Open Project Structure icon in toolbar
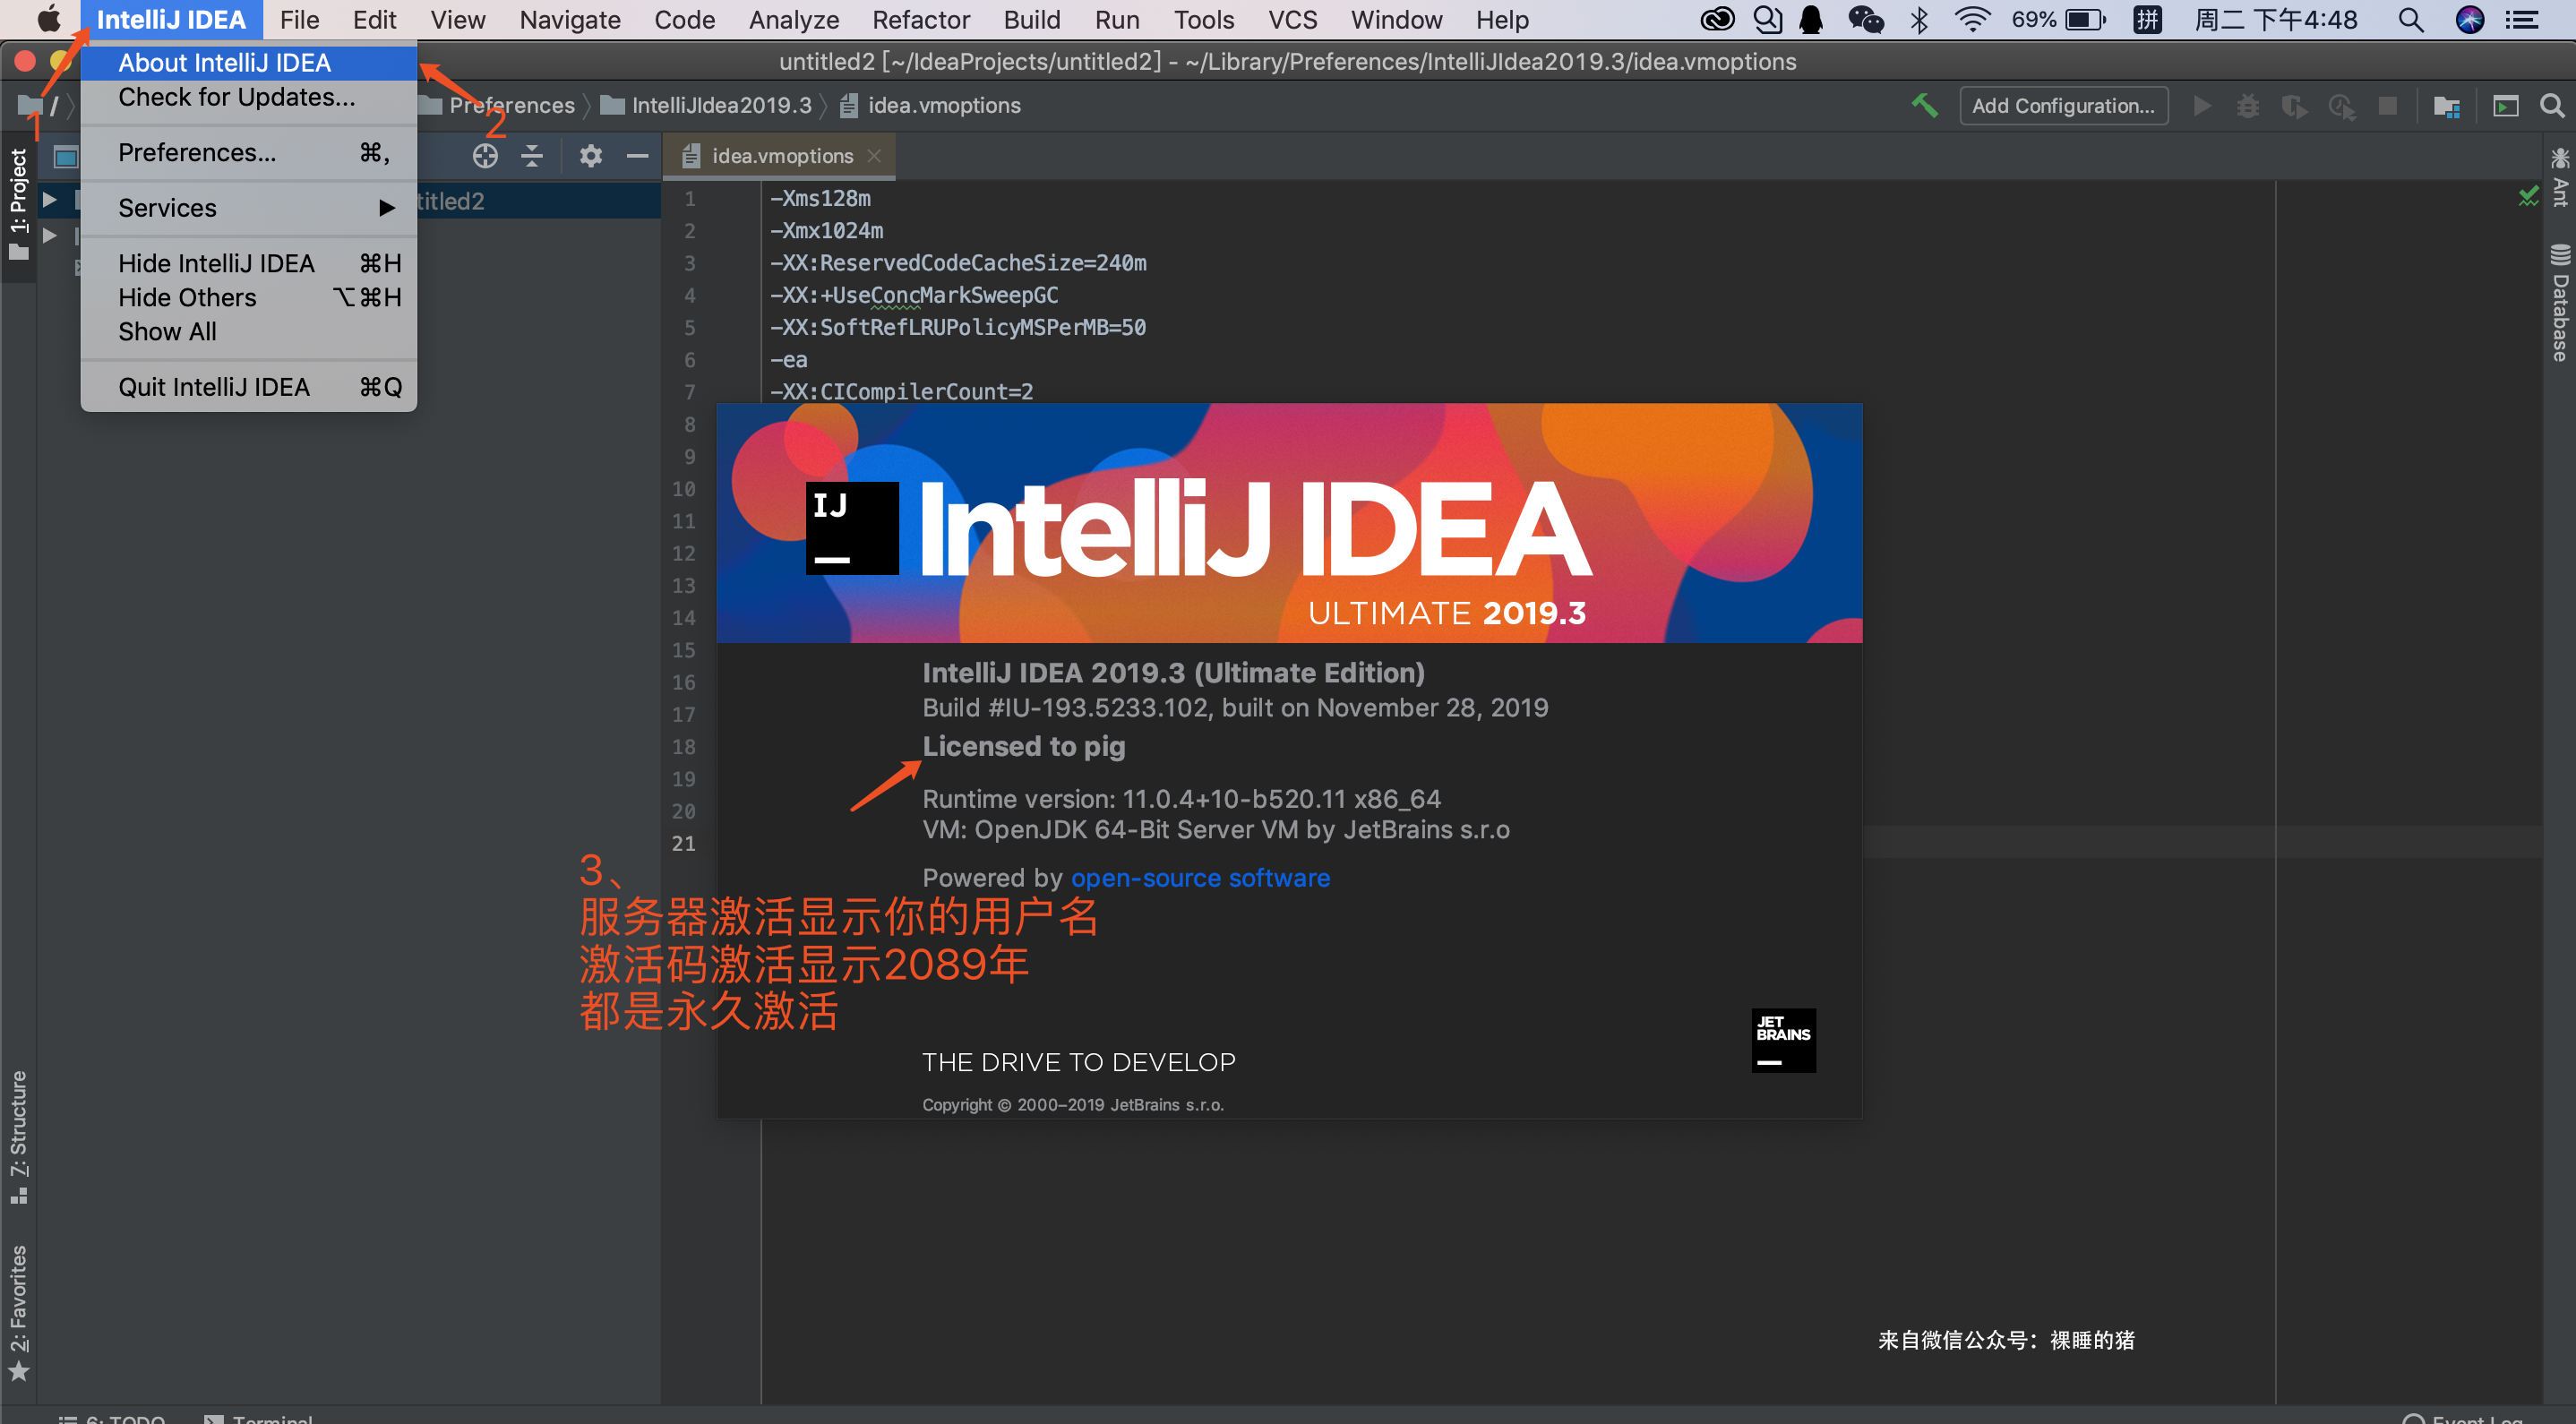Viewport: 2576px width, 1424px height. coord(2446,105)
